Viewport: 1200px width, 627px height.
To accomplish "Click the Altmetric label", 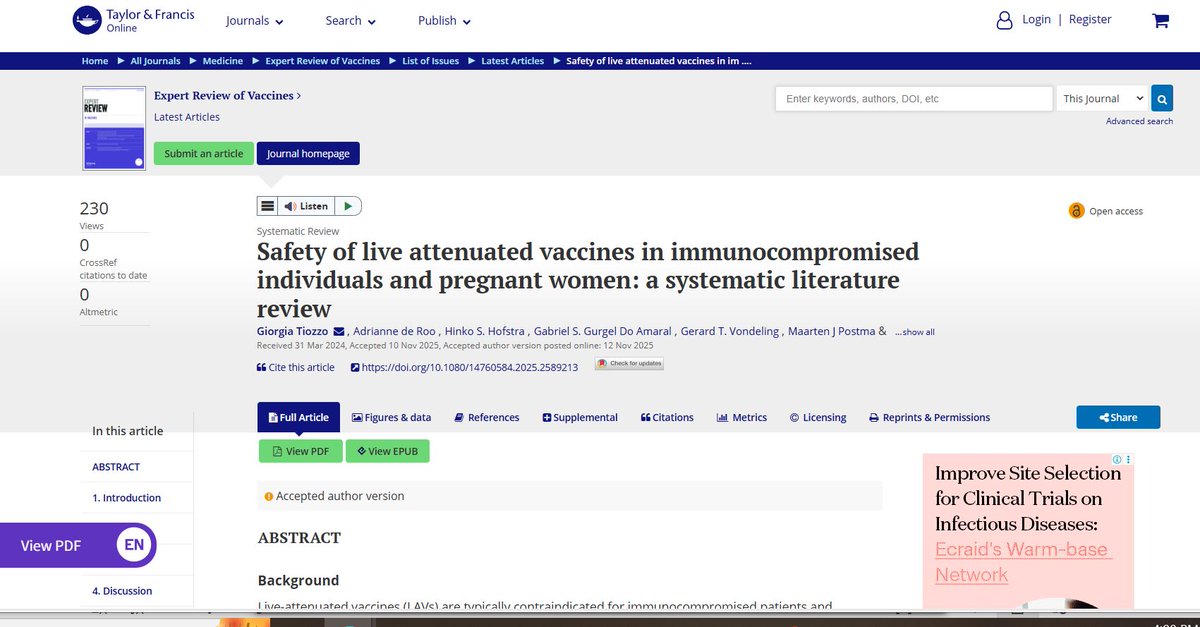I will pos(99,312).
